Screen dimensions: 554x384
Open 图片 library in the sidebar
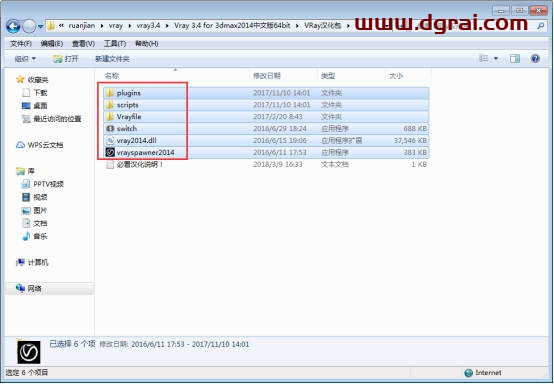pos(40,211)
